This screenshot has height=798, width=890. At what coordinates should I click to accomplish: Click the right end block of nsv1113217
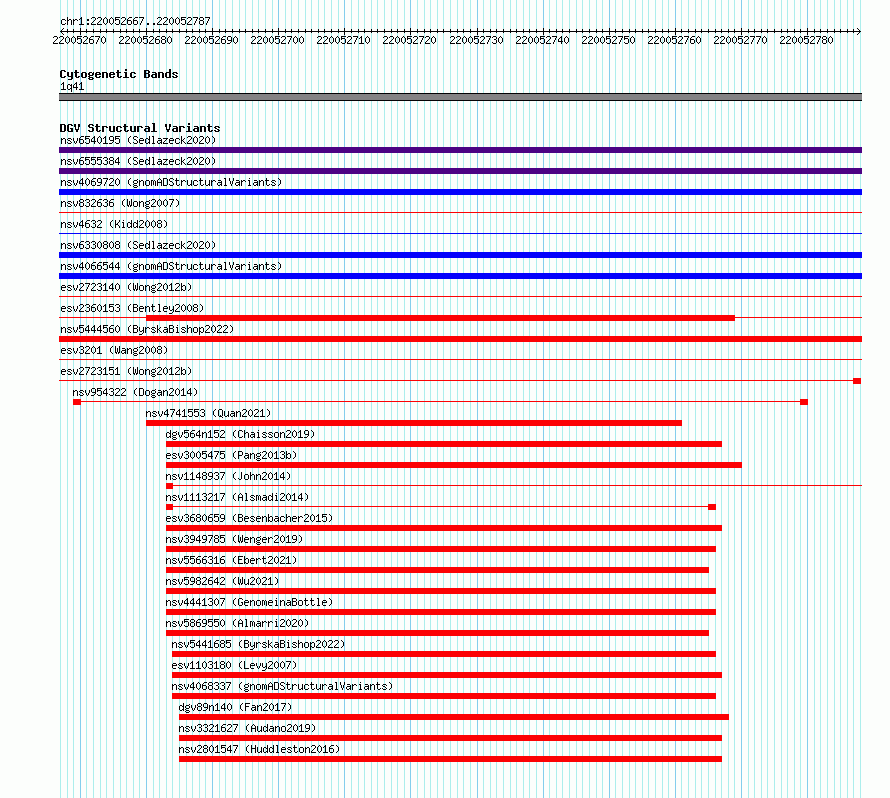[712, 507]
